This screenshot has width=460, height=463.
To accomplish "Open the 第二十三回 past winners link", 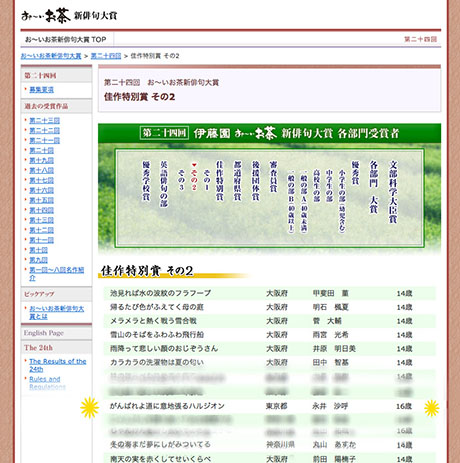I will pyautogui.click(x=45, y=120).
